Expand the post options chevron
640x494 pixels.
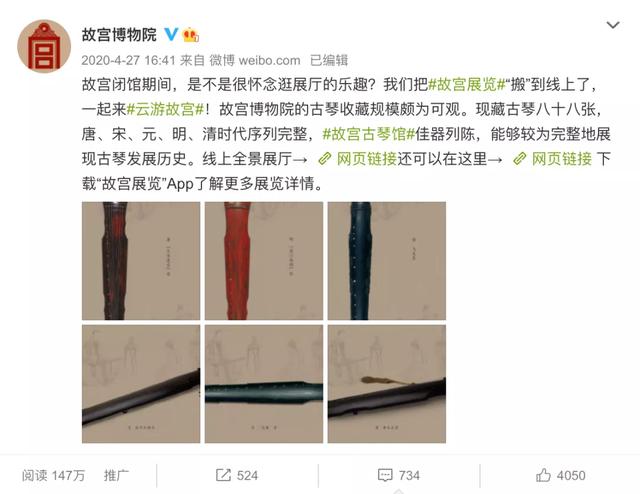click(613, 25)
